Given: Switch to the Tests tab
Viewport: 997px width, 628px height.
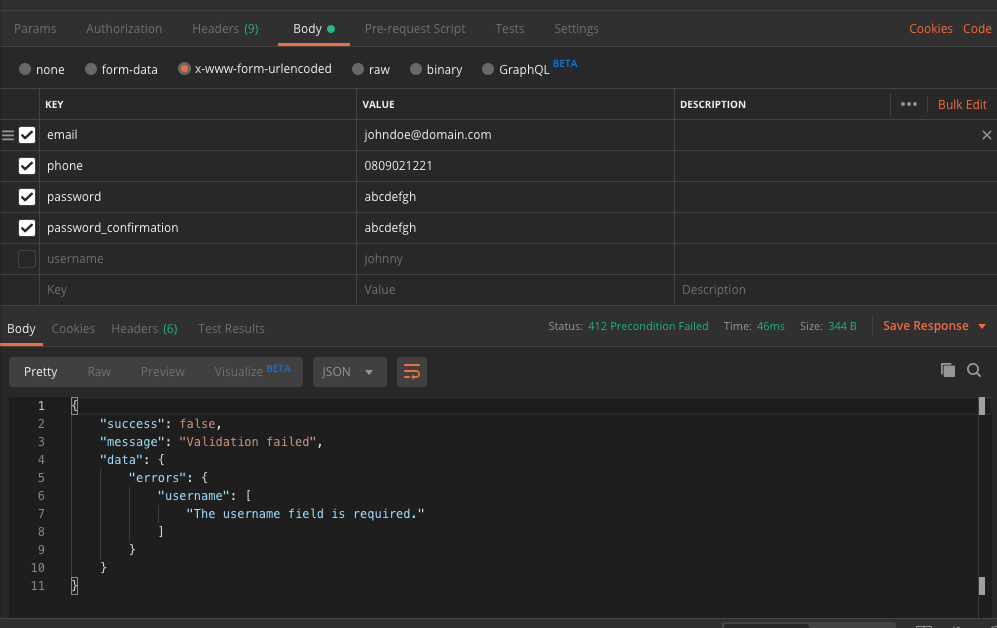Looking at the screenshot, I should 509,29.
